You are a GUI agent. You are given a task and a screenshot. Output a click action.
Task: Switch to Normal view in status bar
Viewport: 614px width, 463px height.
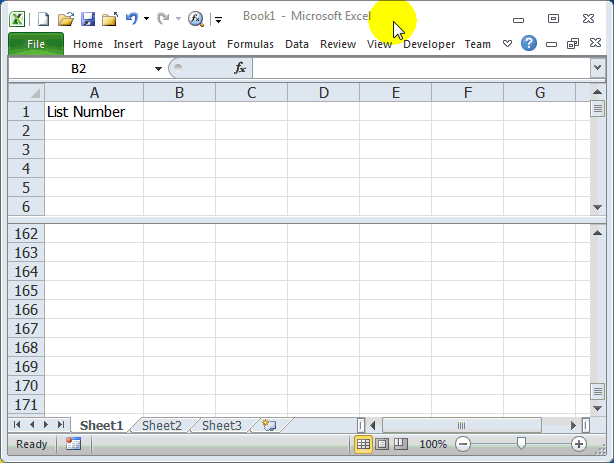click(363, 444)
